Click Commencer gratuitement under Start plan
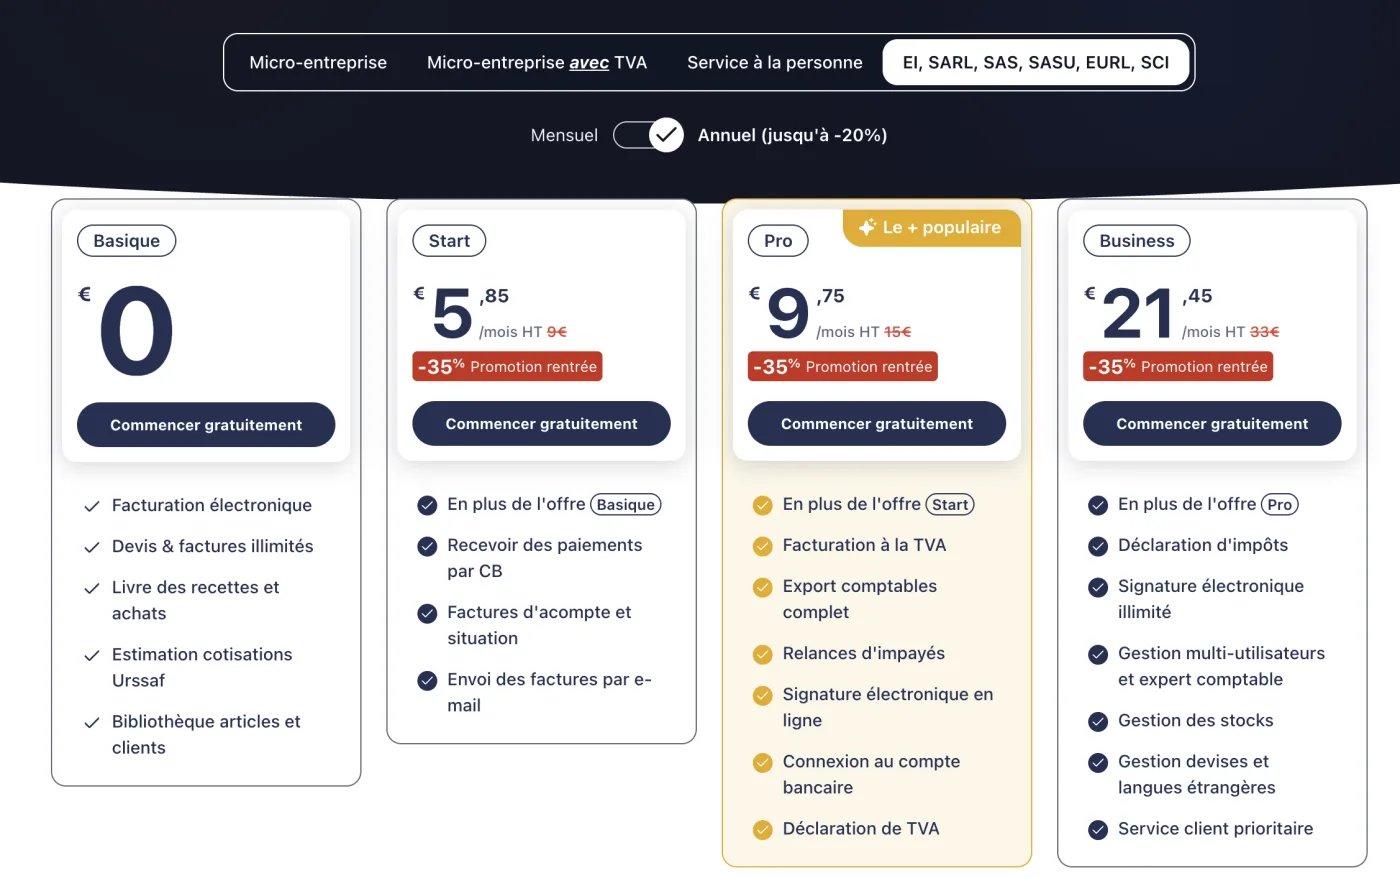The width and height of the screenshot is (1400, 878). (541, 424)
